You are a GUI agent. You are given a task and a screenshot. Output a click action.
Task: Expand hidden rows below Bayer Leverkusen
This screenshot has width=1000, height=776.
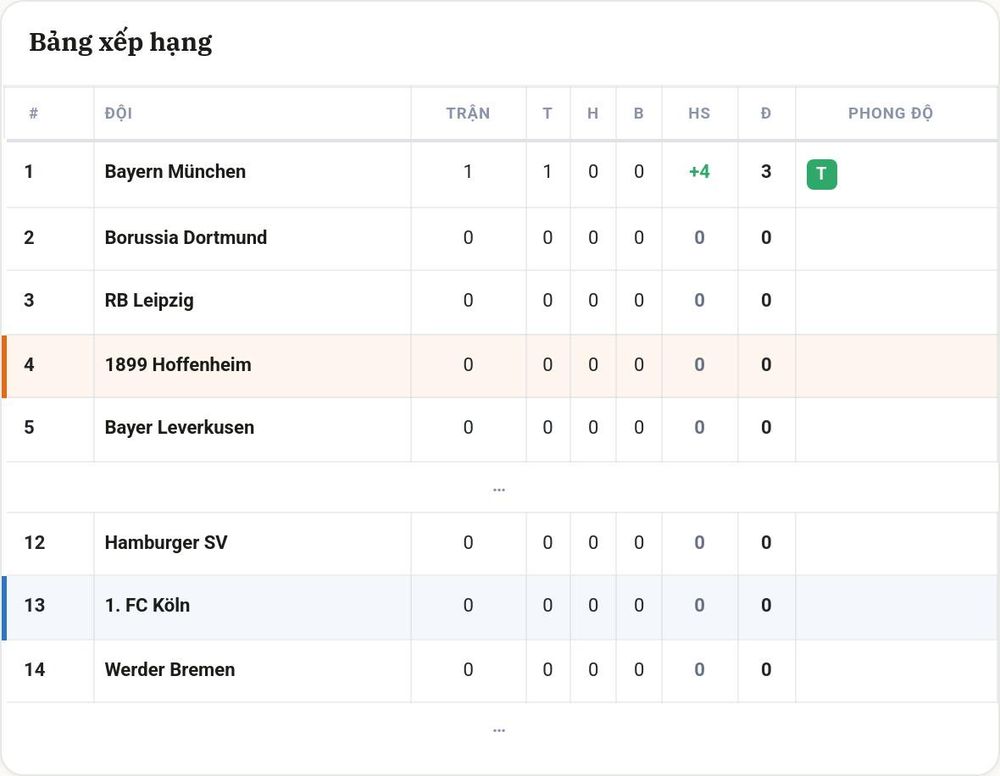[499, 488]
